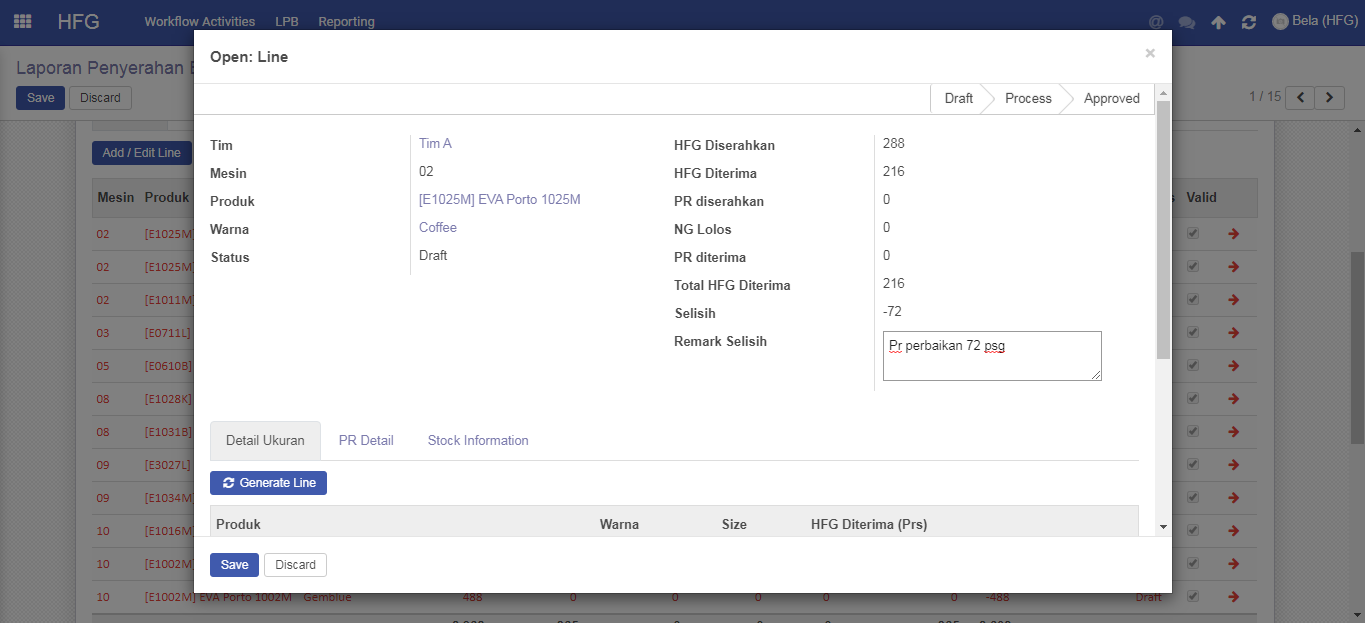The height and width of the screenshot is (623, 1365).
Task: Toggle Valid checkbox in first table row
Action: 1192,234
